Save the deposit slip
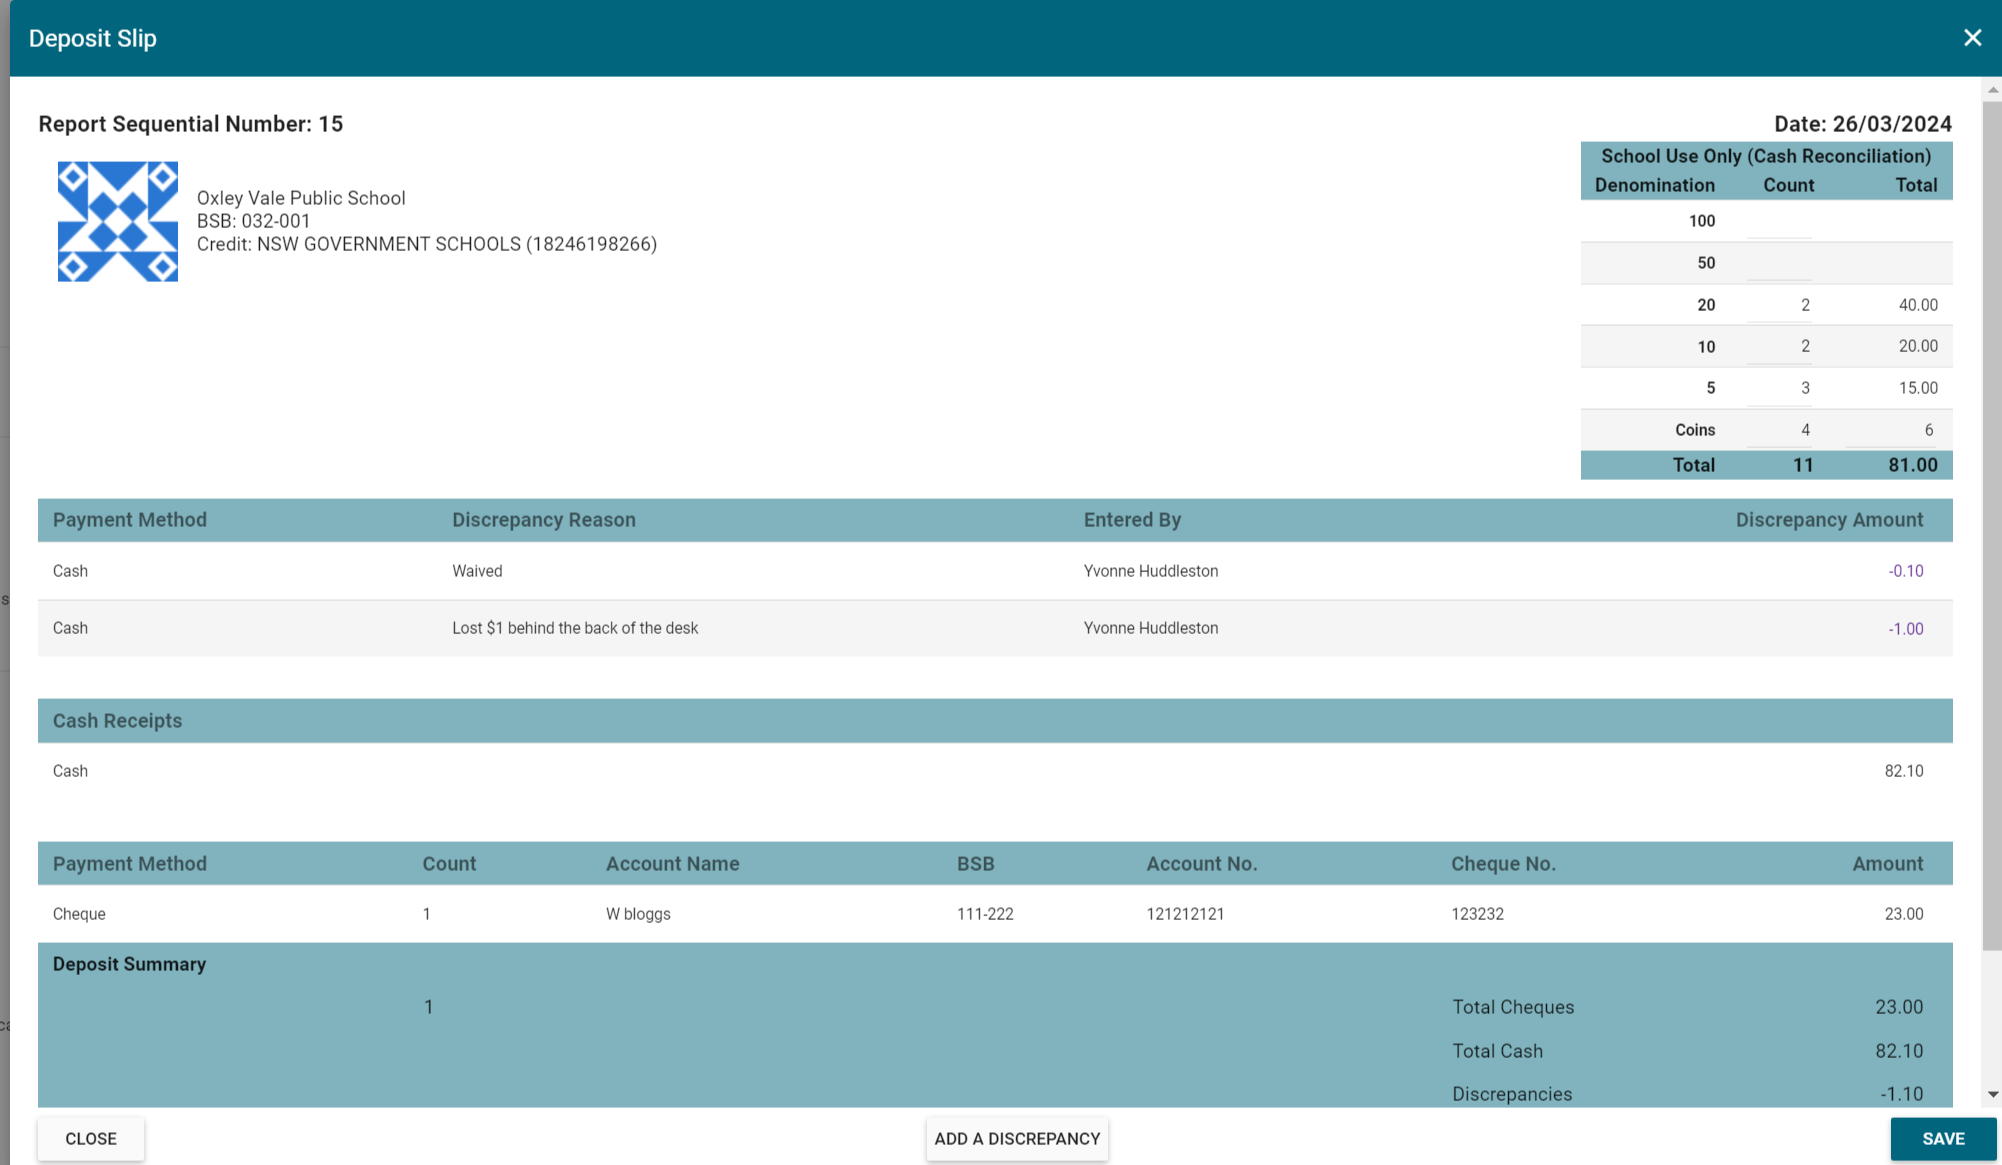 (1942, 1139)
